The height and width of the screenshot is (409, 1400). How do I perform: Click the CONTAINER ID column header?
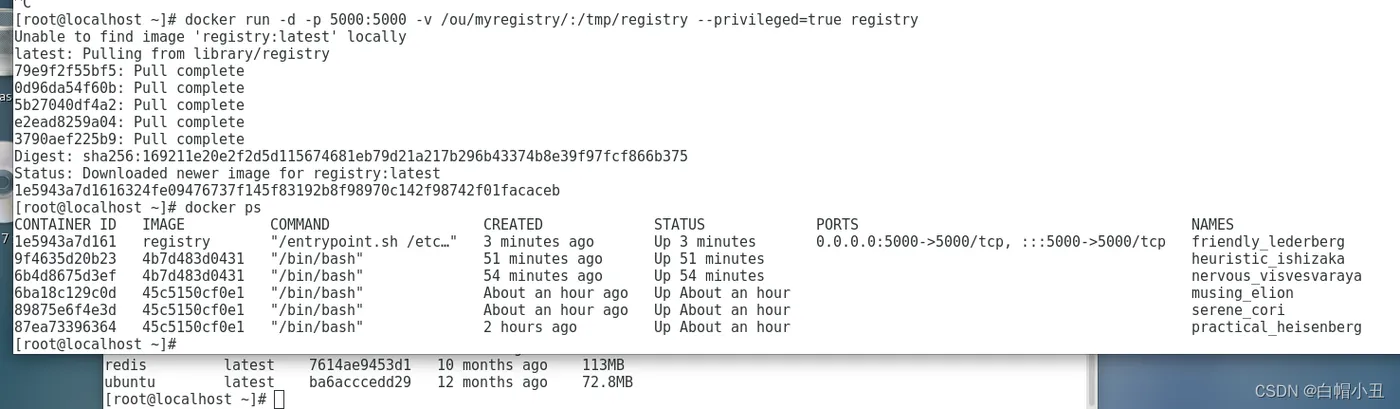tap(65, 224)
